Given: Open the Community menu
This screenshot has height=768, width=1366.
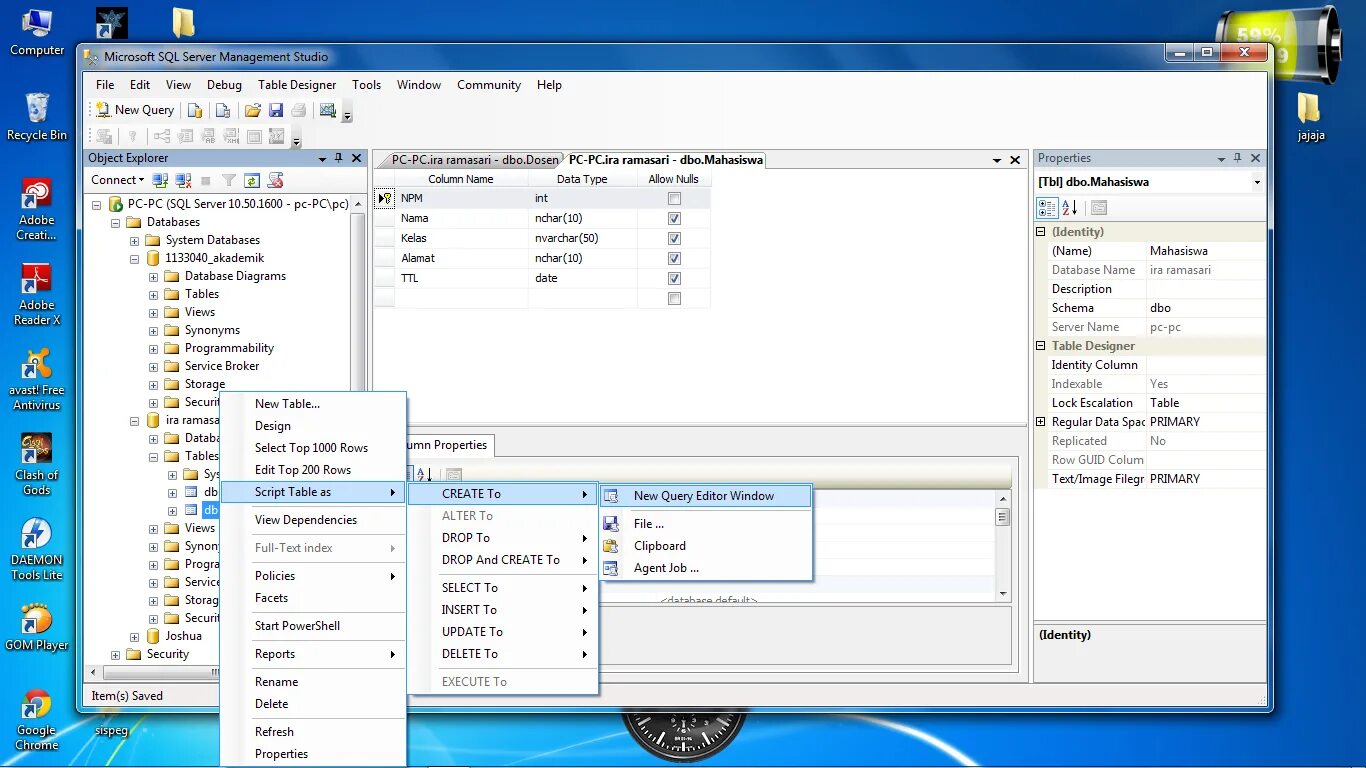Looking at the screenshot, I should click(489, 85).
